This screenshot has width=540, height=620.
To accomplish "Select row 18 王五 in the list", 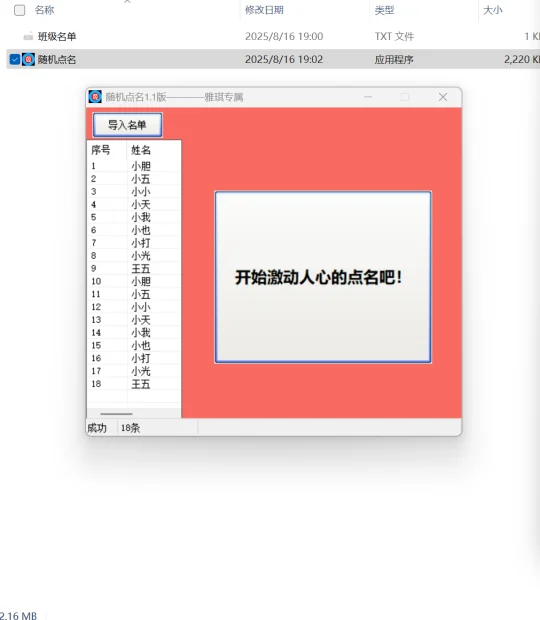I will pyautogui.click(x=134, y=384).
